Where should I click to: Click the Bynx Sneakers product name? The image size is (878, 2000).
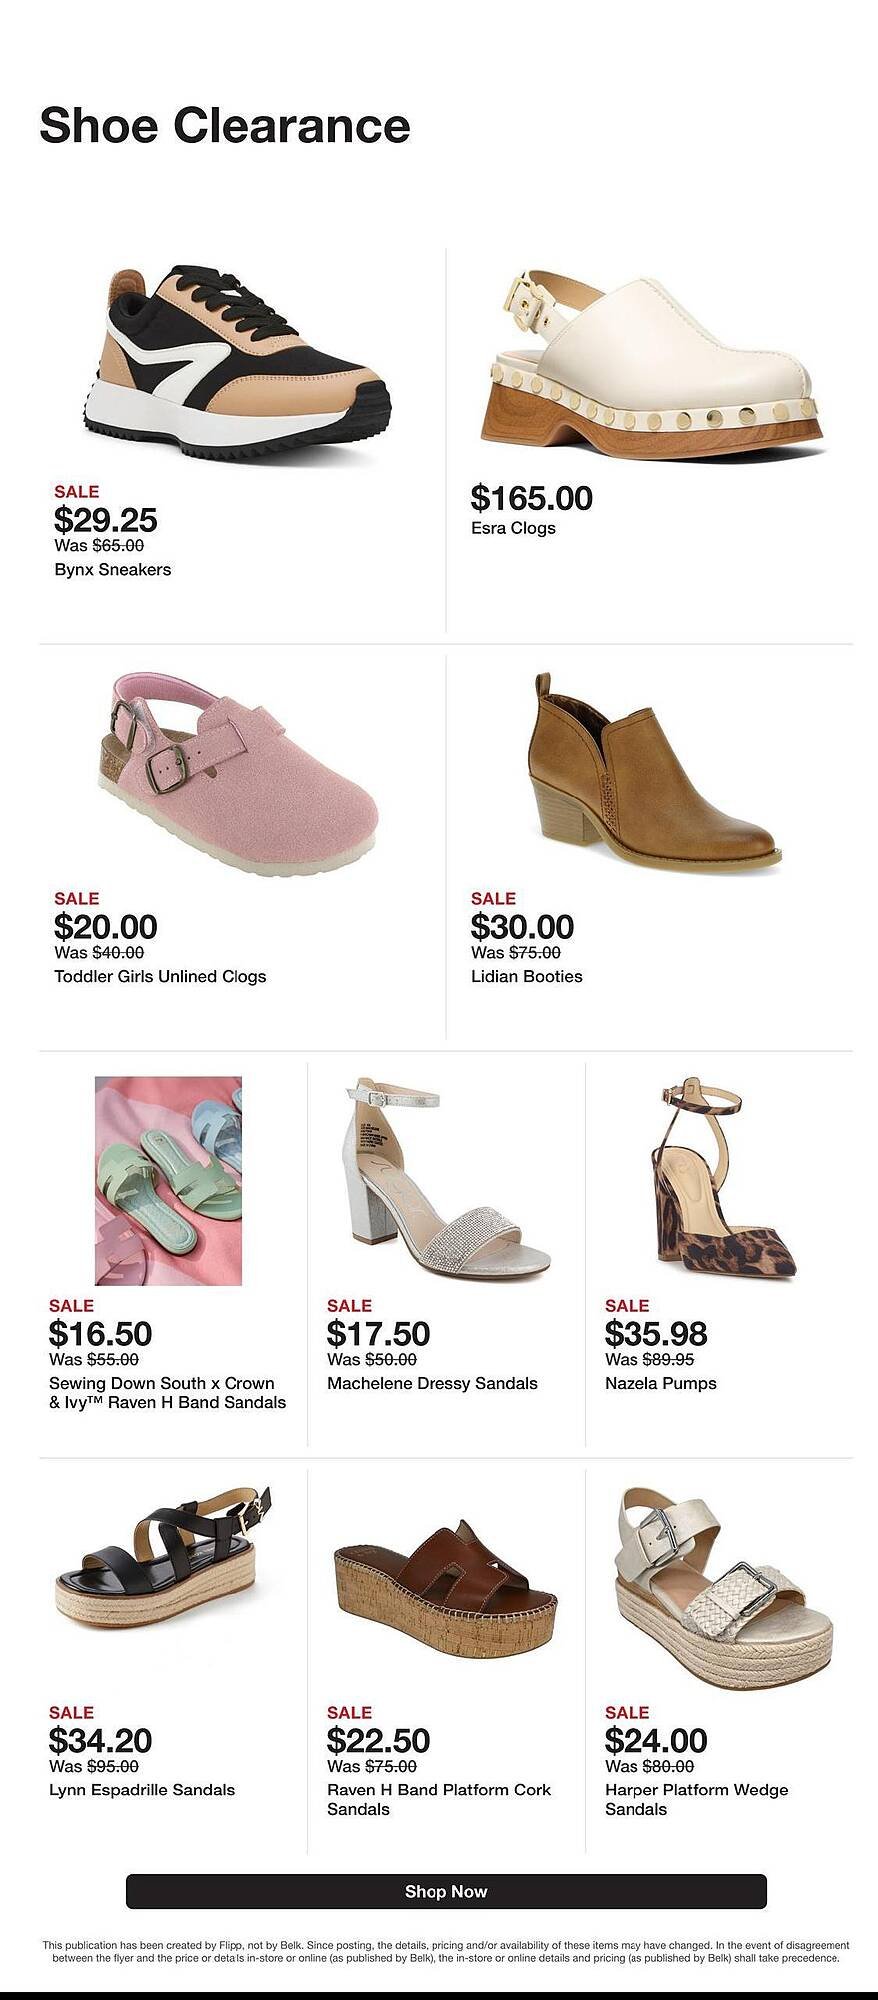tap(113, 570)
